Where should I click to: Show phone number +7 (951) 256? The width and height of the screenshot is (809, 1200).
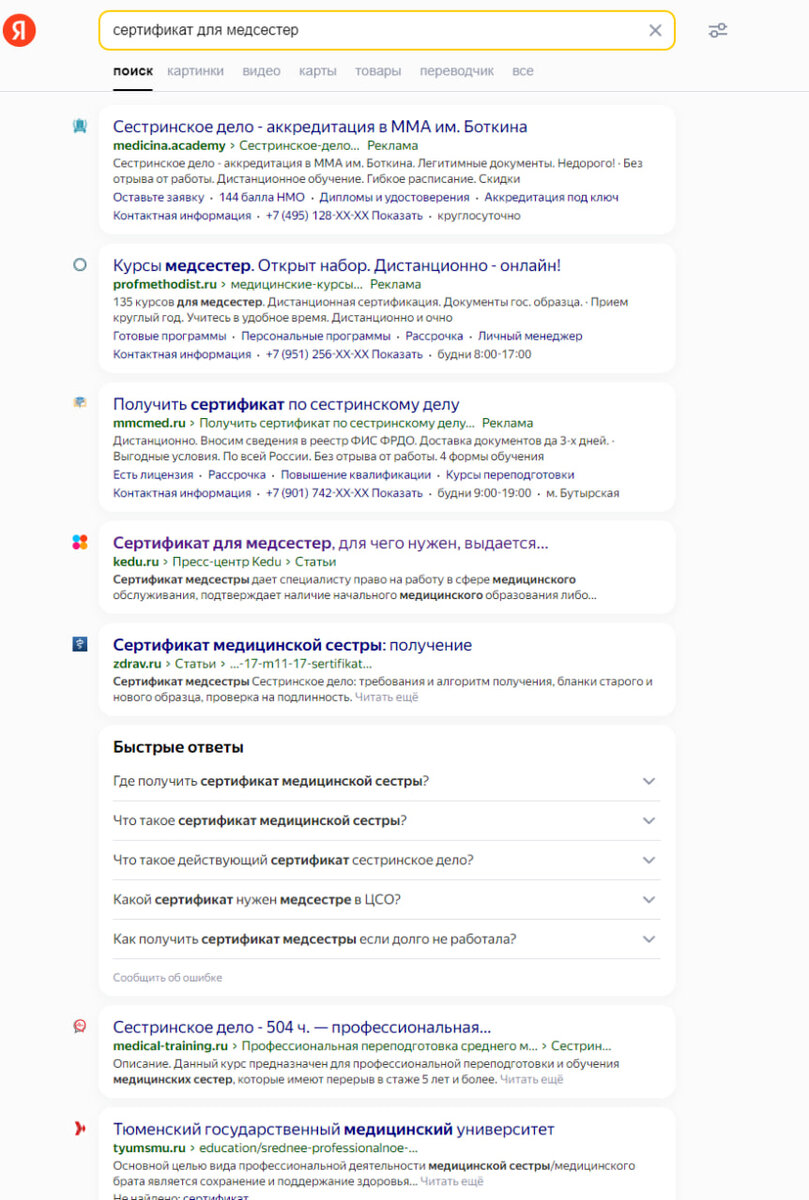(344, 354)
